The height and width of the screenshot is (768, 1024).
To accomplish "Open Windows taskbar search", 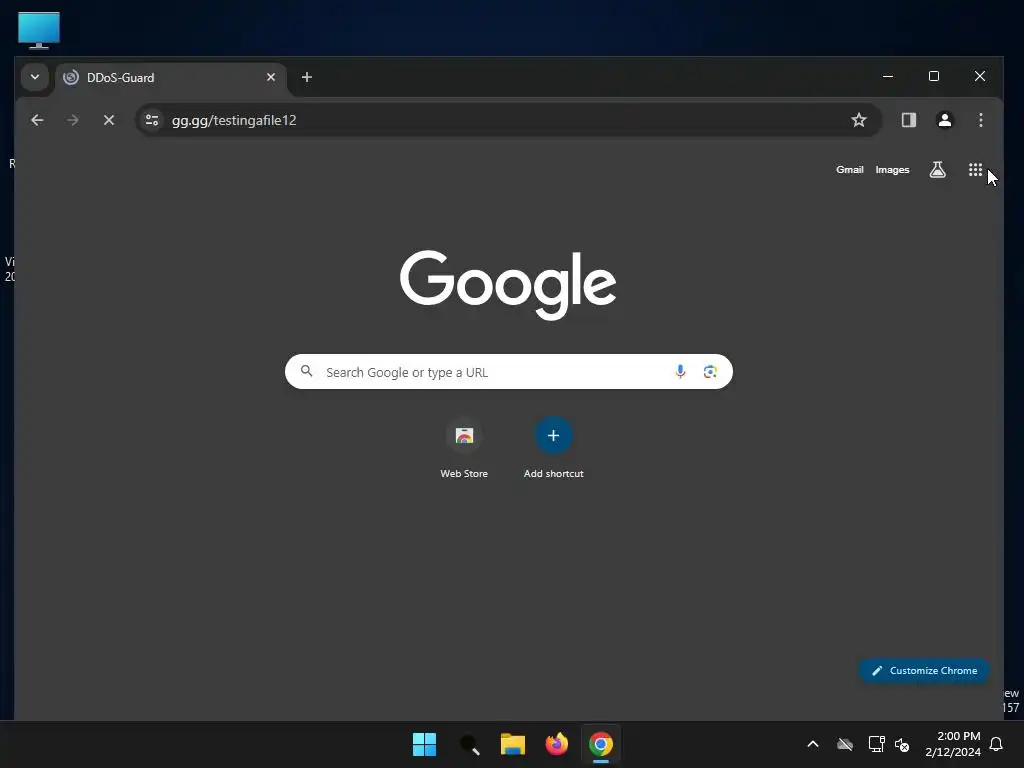I will pos(469,744).
